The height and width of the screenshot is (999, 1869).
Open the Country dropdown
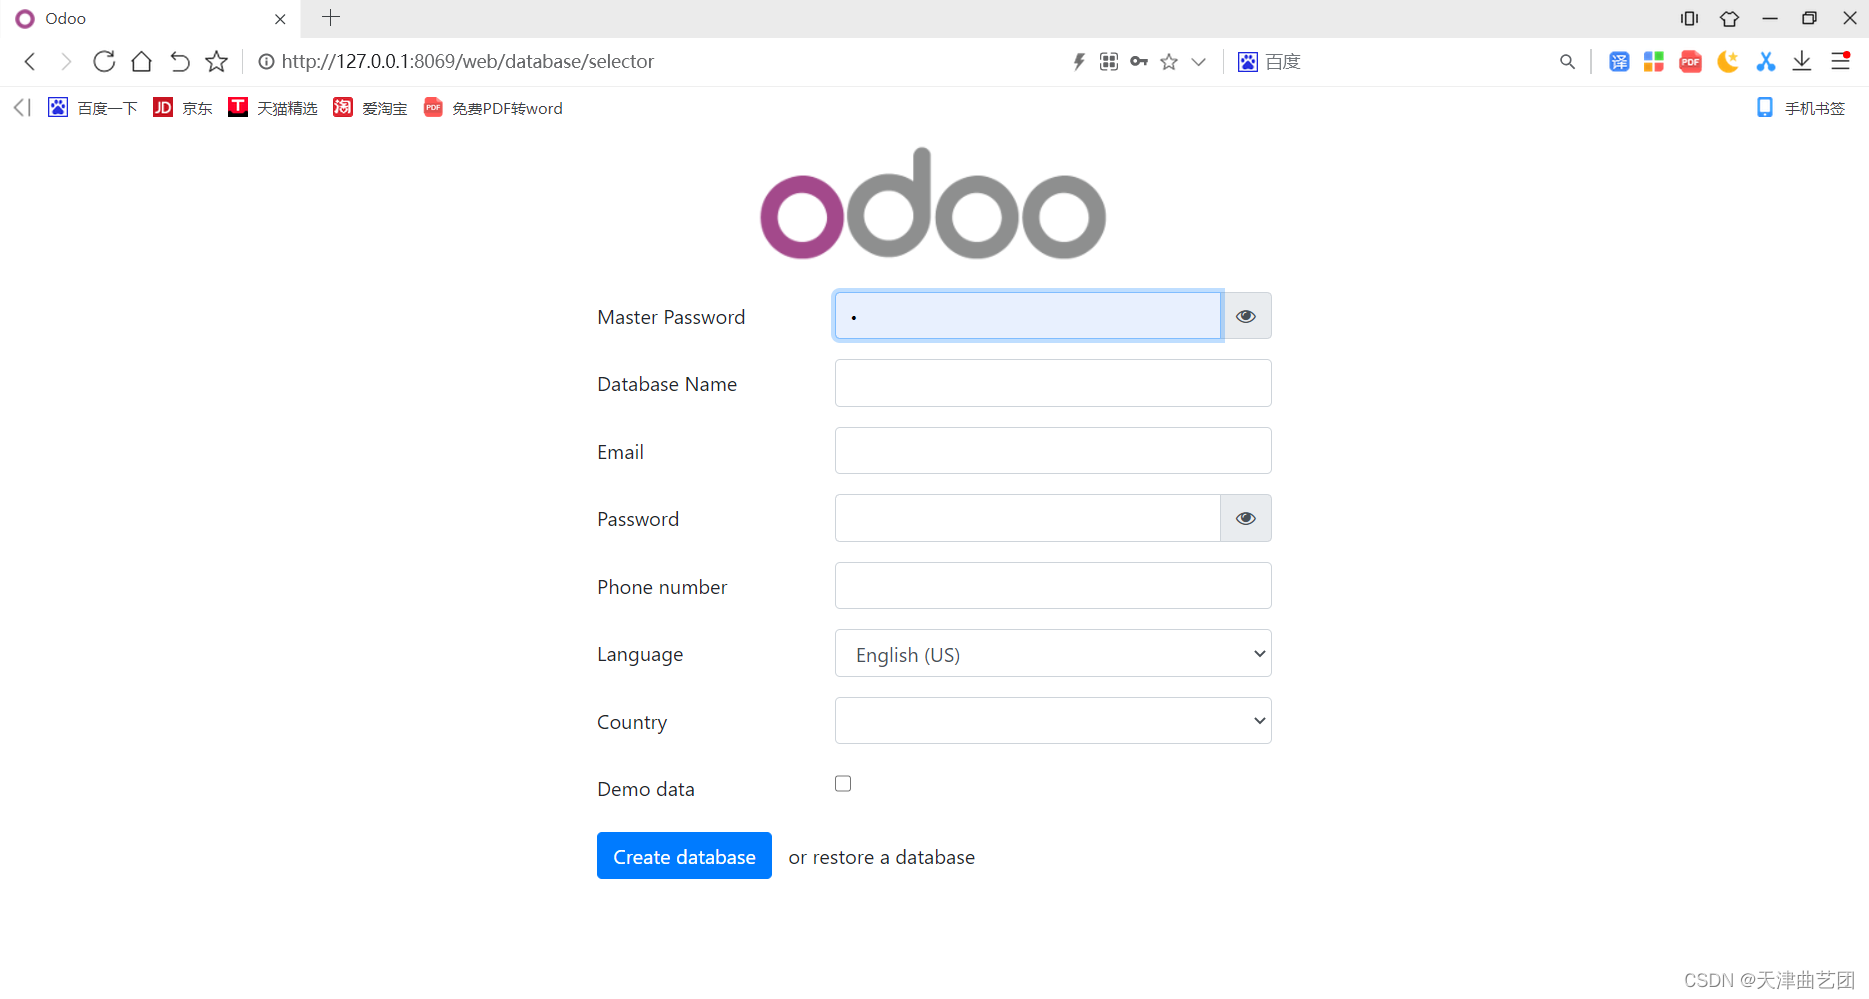1052,720
